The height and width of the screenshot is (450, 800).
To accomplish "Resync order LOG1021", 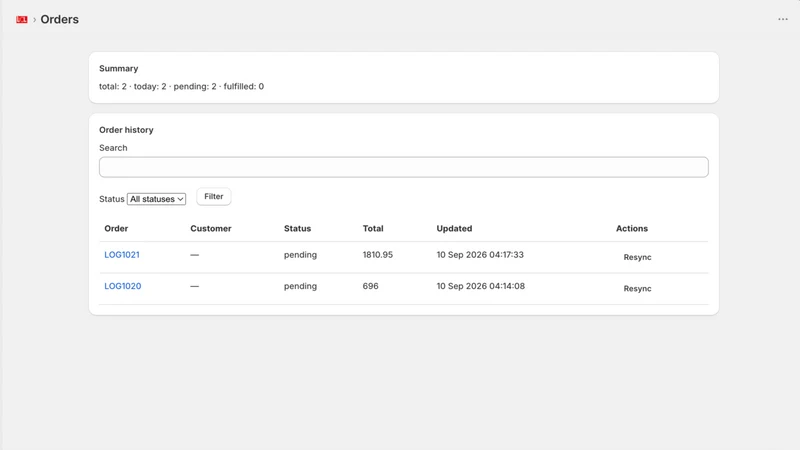I will click(637, 257).
